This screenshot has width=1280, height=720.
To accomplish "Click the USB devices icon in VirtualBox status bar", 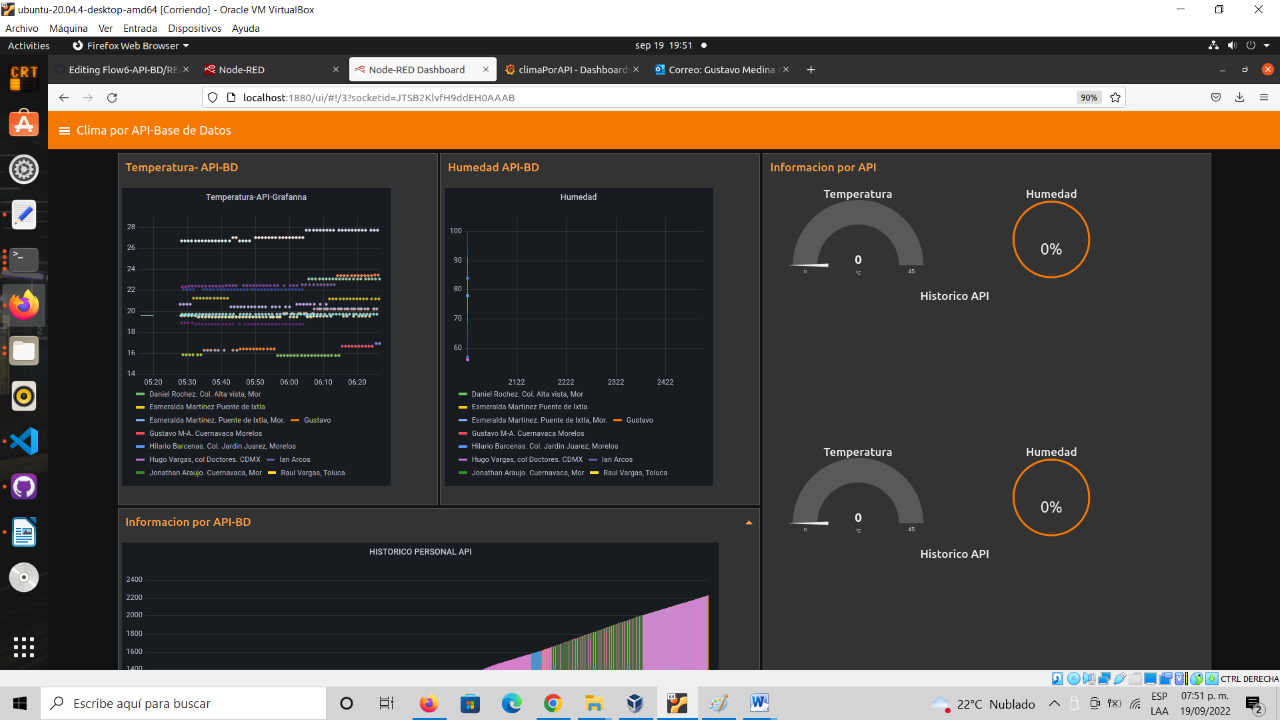I will [1120, 677].
